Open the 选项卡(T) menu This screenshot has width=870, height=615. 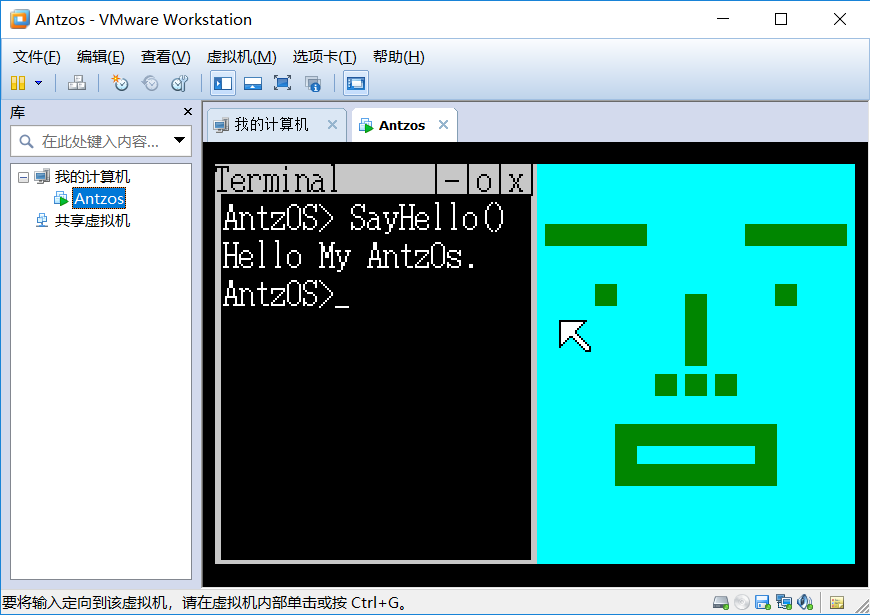[325, 57]
